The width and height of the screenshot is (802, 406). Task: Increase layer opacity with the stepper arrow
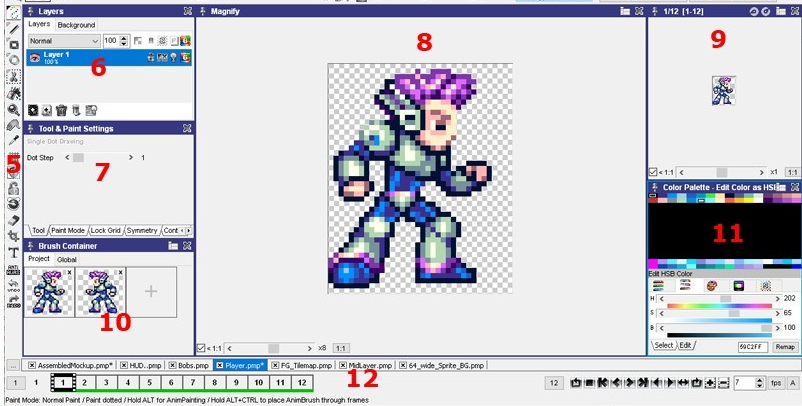(x=124, y=38)
